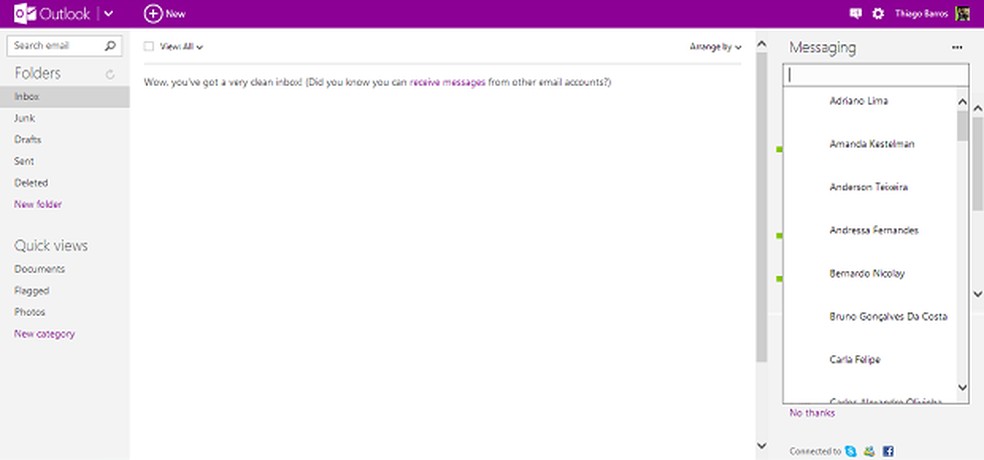This screenshot has height=460, width=984.
Task: Click the Thiago Barros profile picture
Action: 962,13
